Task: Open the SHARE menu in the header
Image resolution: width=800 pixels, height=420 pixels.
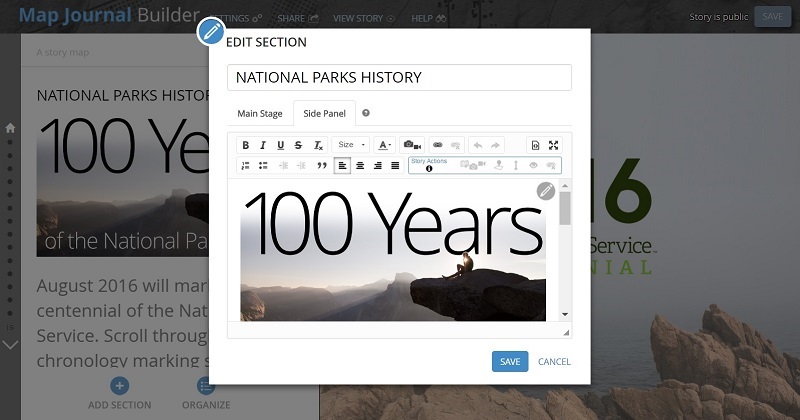Action: tap(298, 18)
